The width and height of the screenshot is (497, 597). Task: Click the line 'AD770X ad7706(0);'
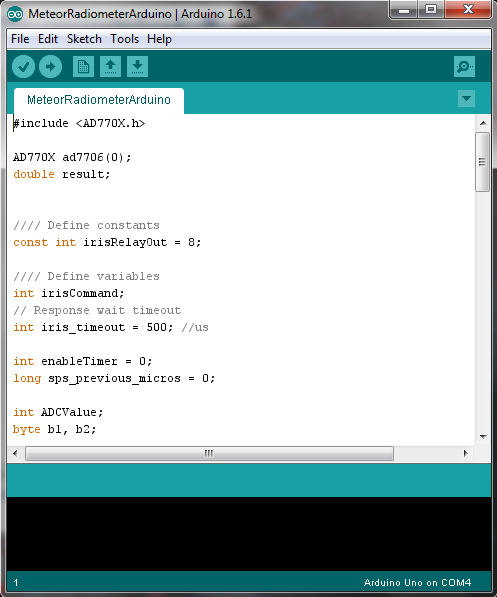pos(72,157)
